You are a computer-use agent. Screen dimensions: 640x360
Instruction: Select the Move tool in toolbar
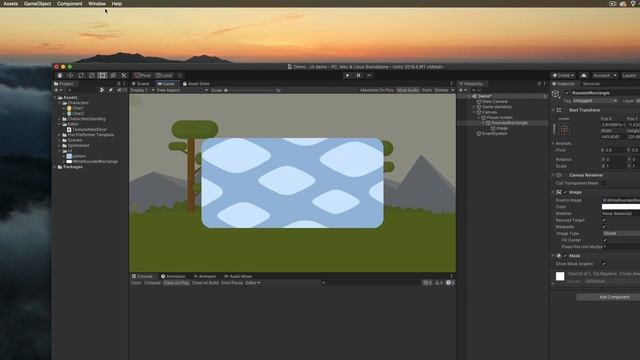(70, 76)
